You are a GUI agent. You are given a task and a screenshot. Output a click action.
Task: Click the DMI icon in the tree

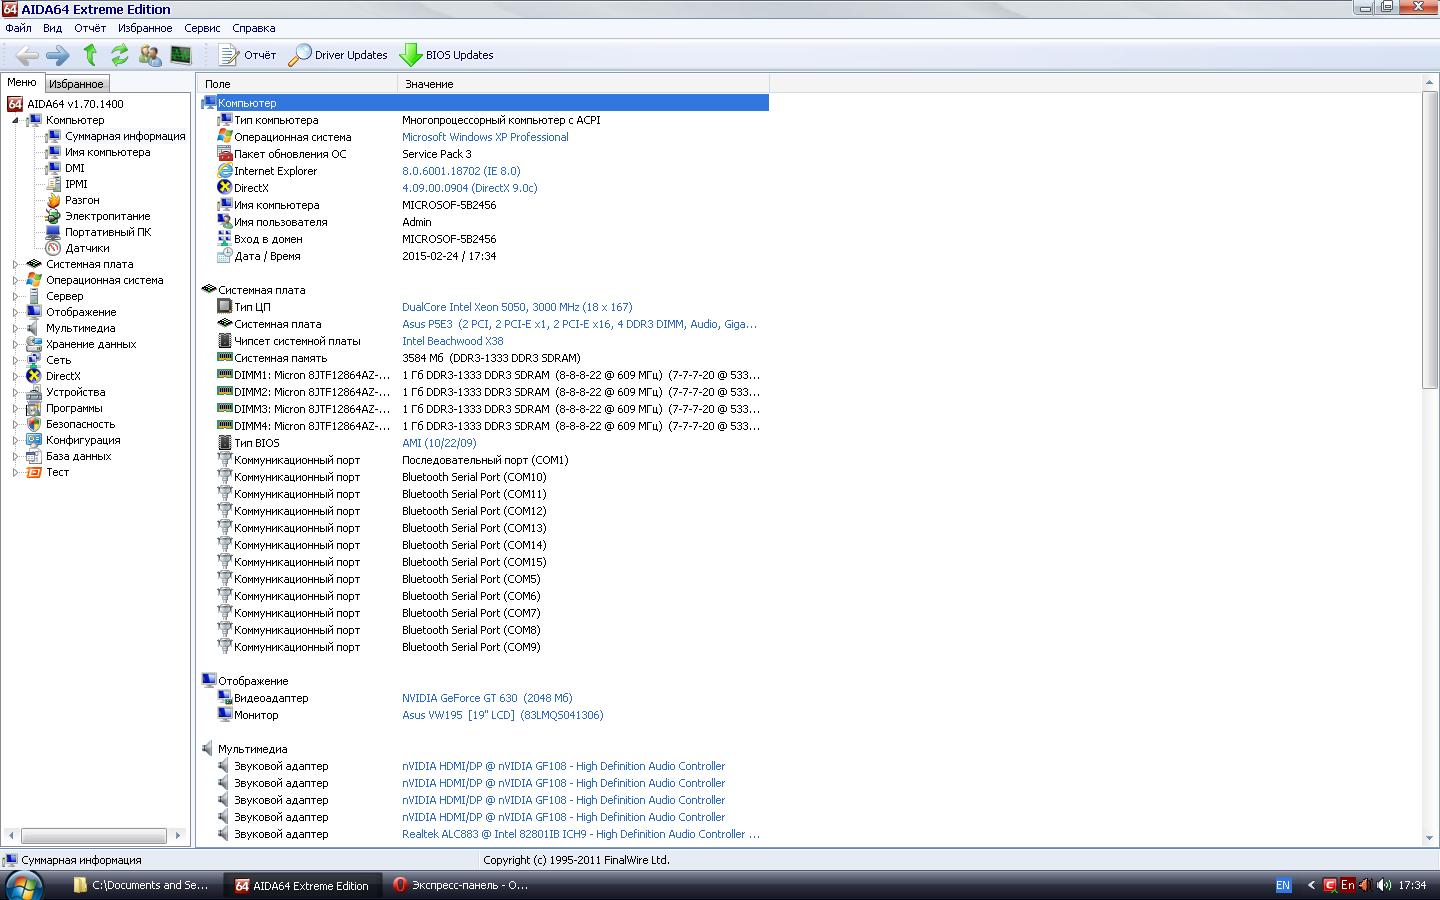coord(53,168)
